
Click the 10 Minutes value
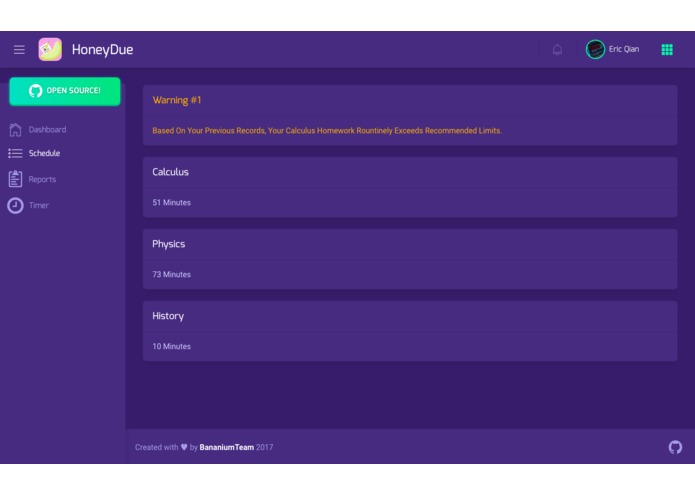172,346
